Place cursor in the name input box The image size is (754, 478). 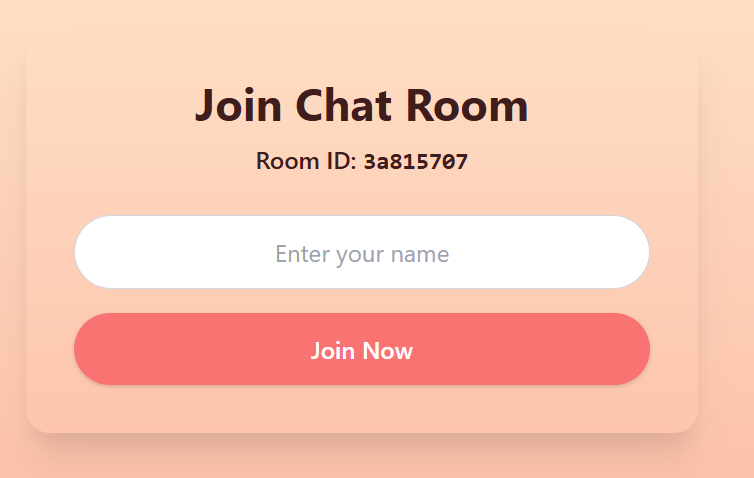(362, 252)
